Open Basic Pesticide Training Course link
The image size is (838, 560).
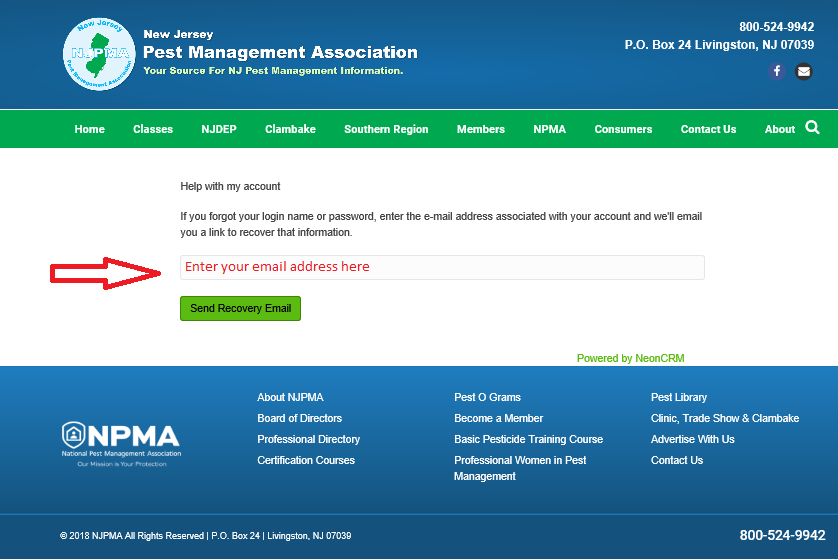tap(528, 439)
